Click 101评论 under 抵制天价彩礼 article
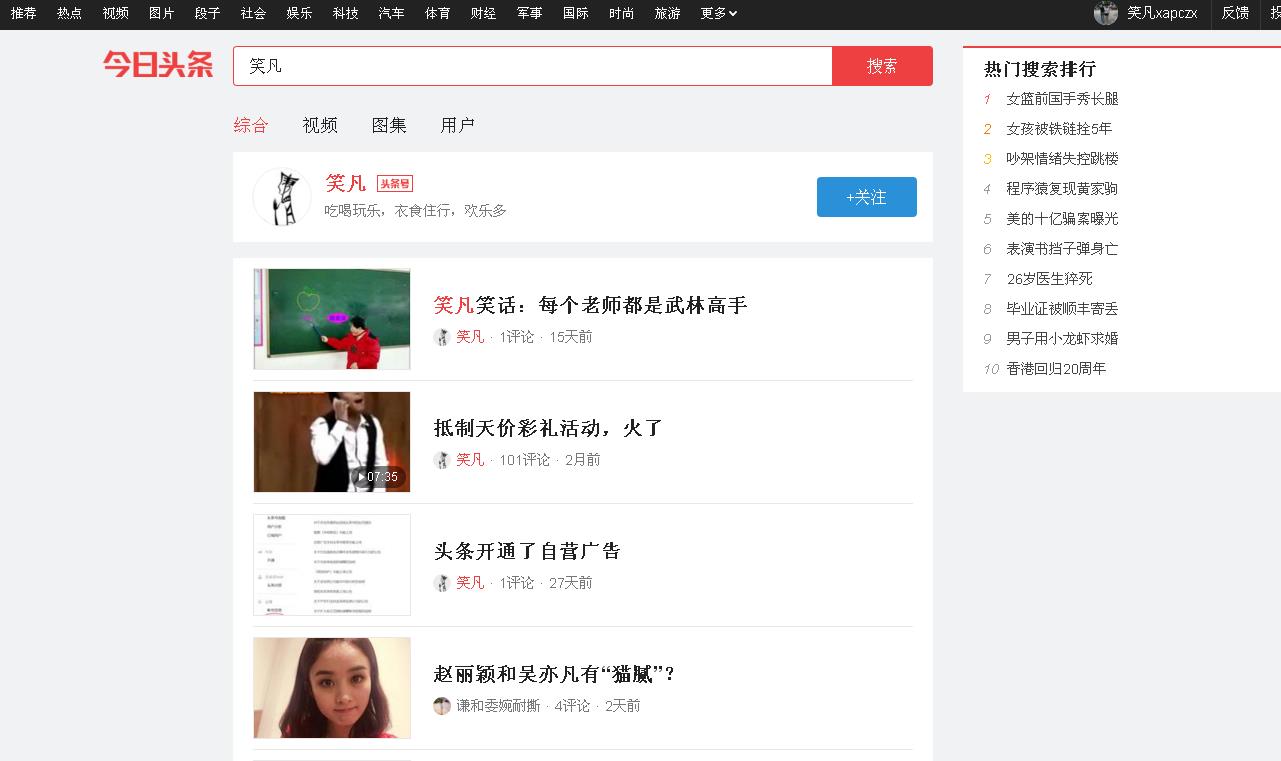 (525, 460)
